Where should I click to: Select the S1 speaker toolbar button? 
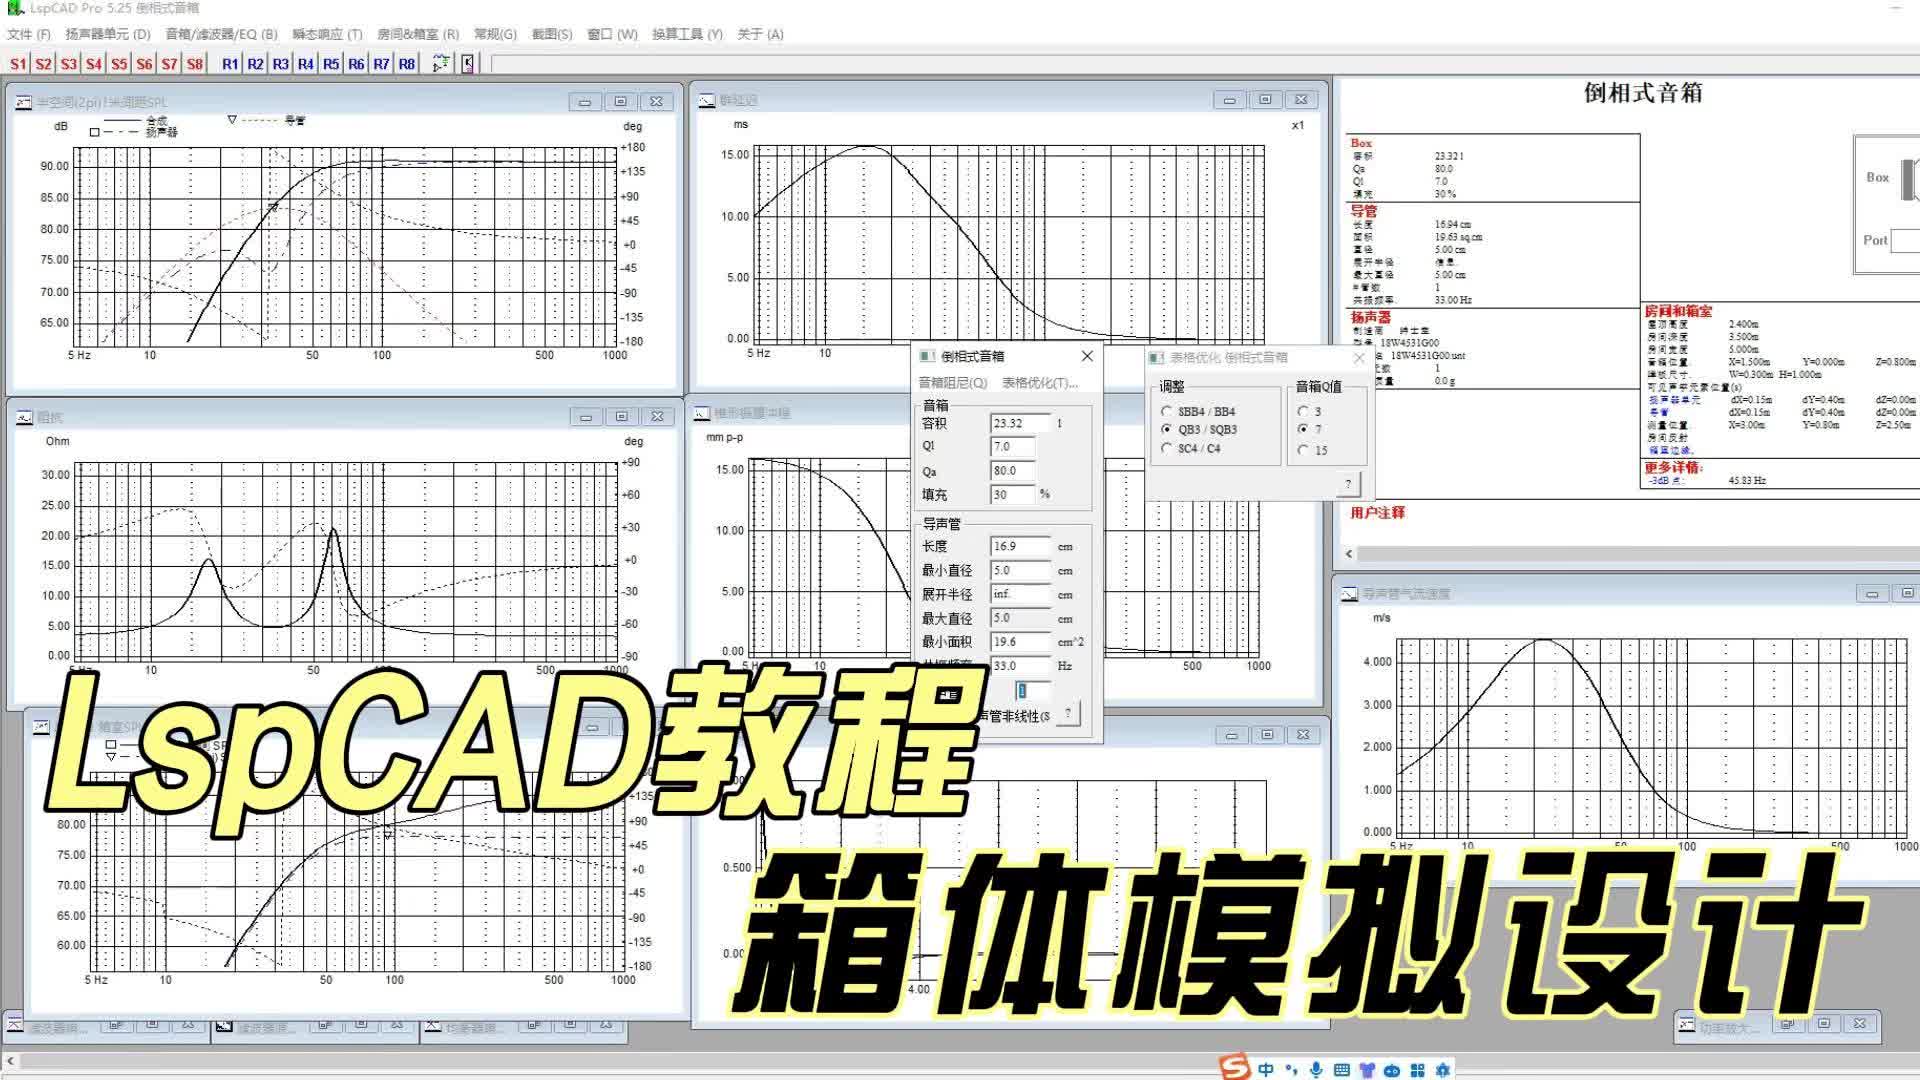pos(18,64)
